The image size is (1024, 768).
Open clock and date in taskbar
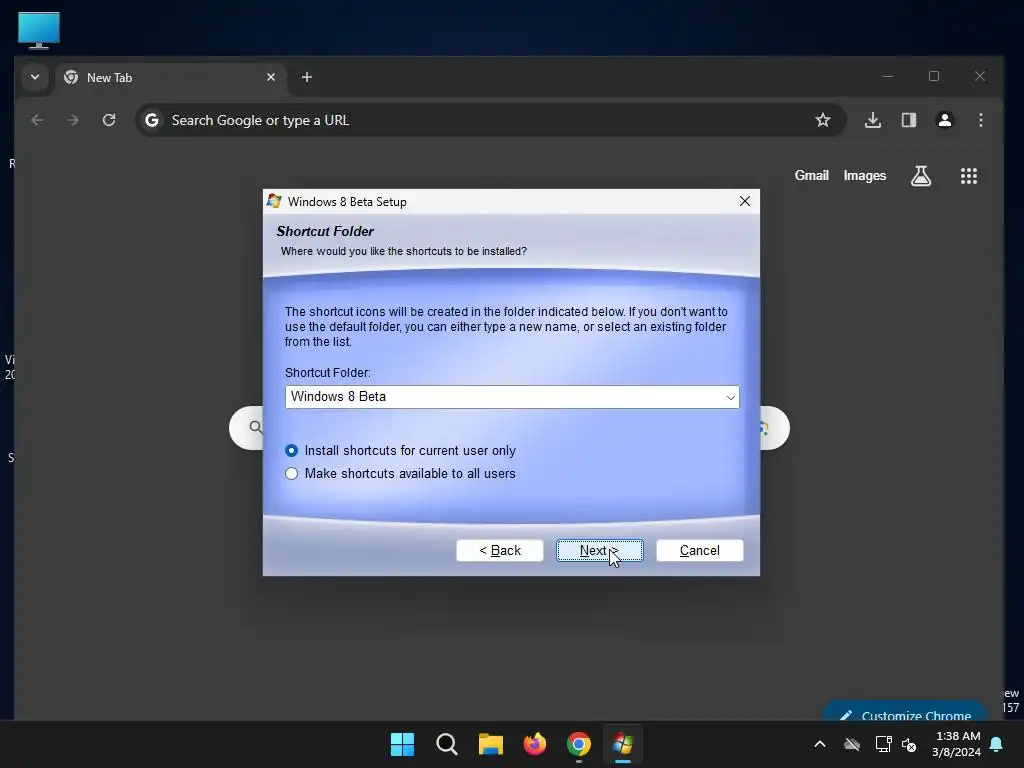[x=957, y=744]
